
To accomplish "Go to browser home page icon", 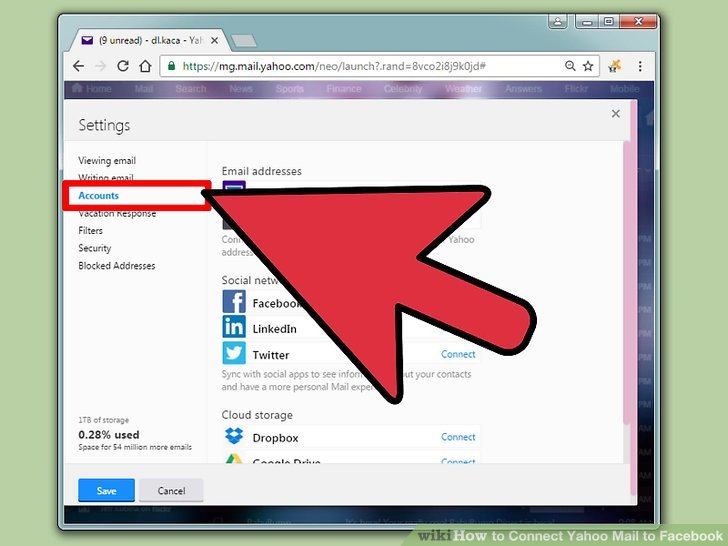I will tap(145, 66).
